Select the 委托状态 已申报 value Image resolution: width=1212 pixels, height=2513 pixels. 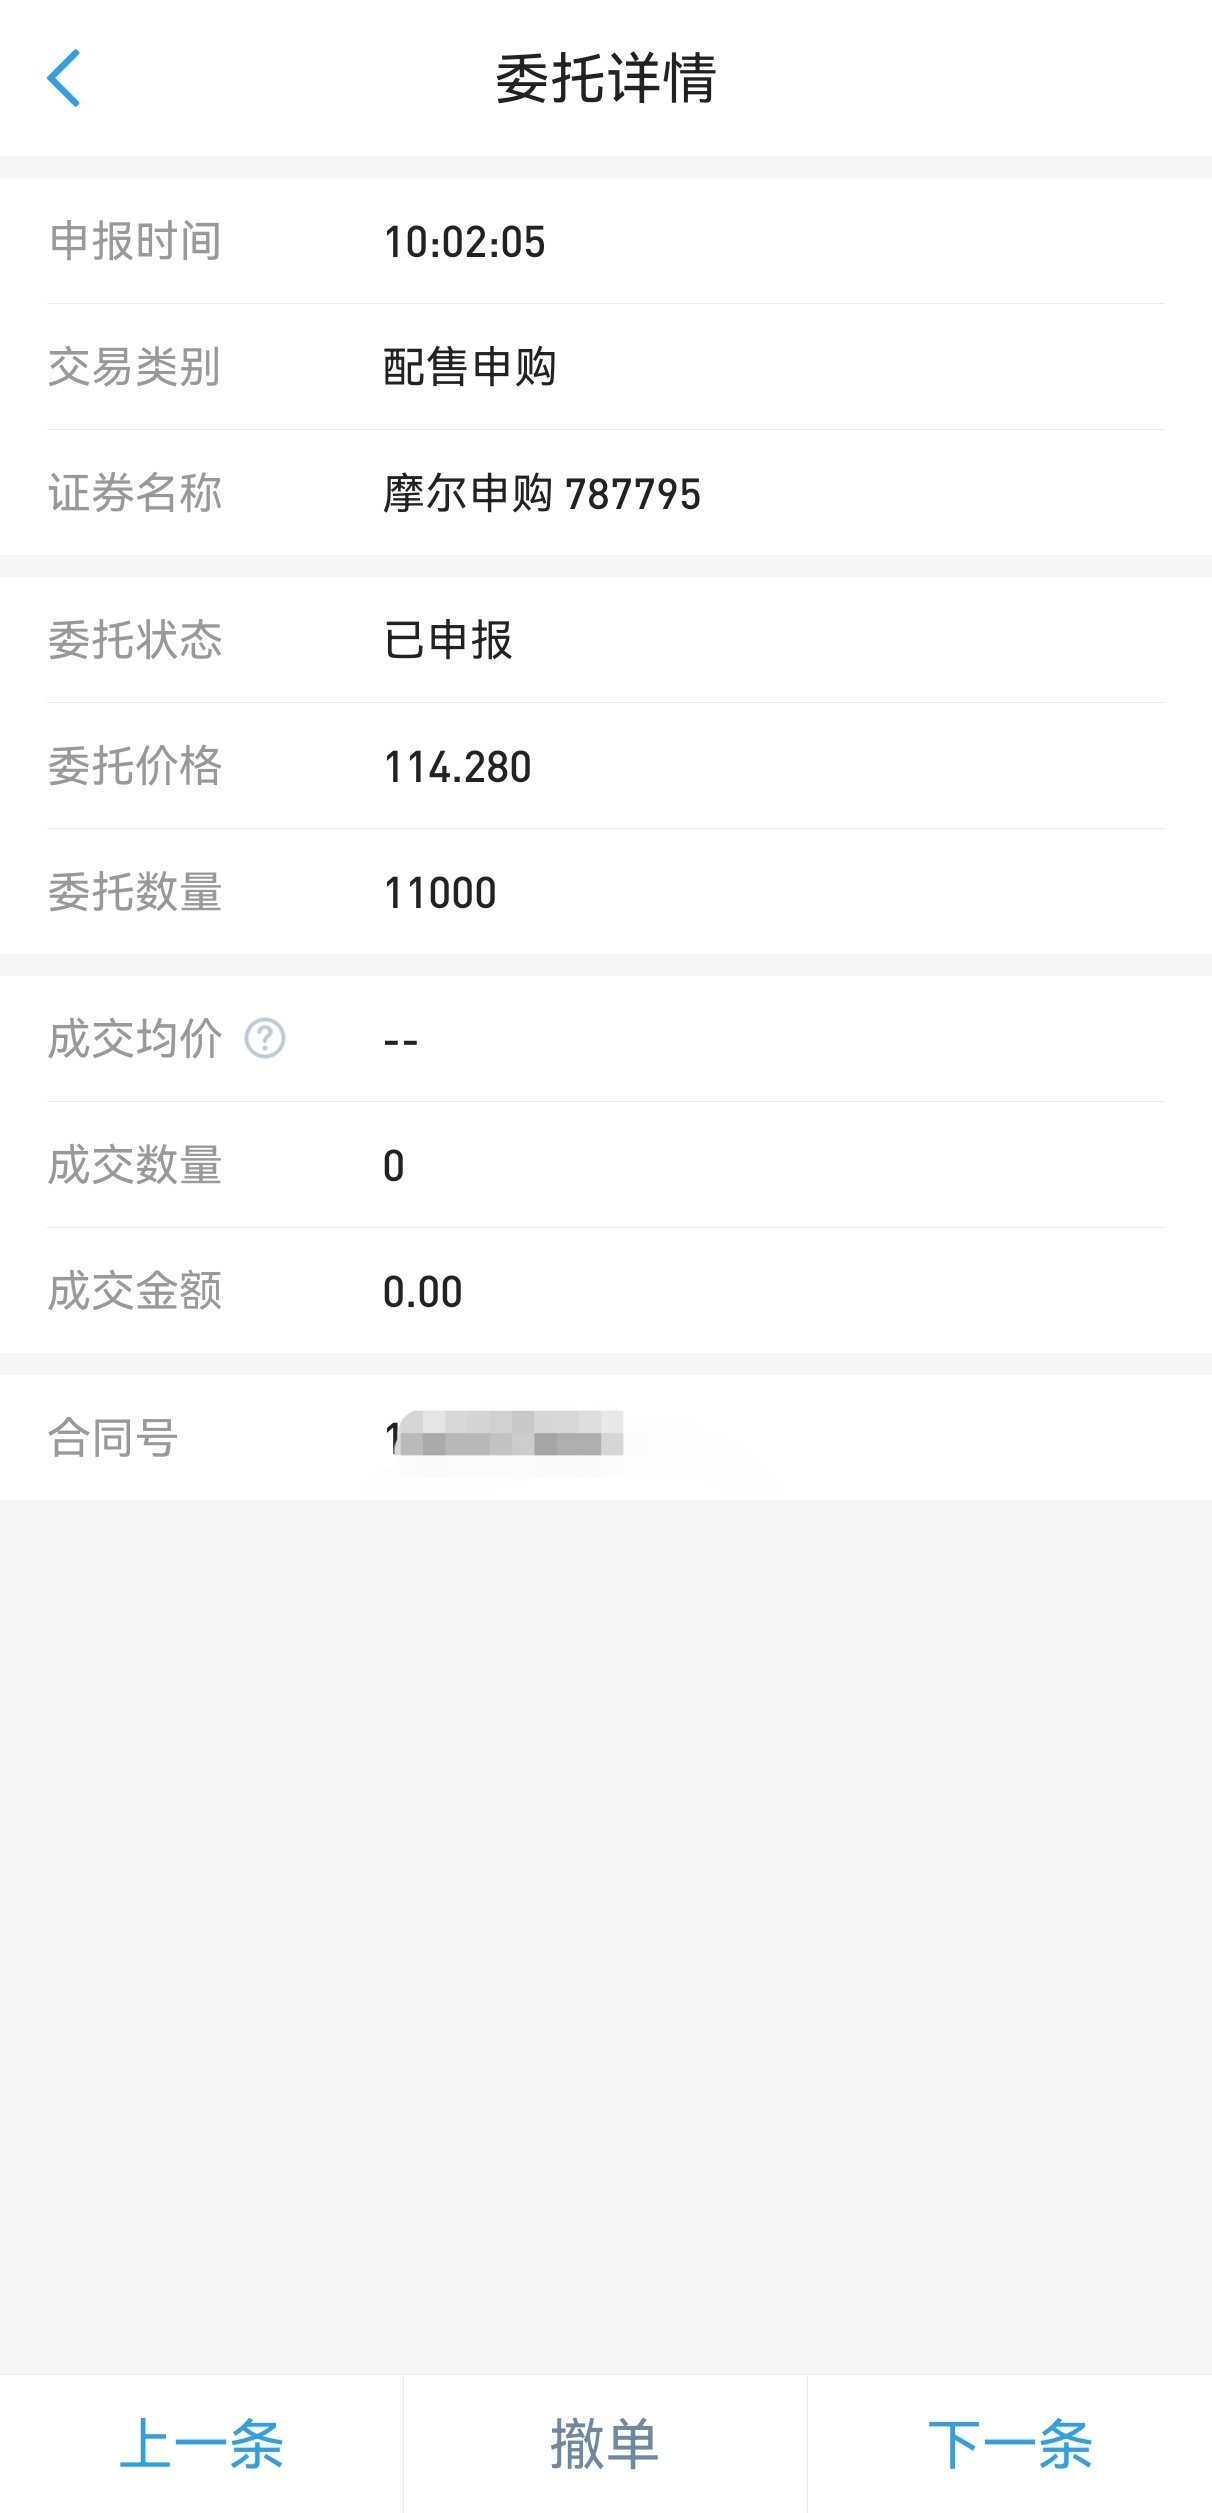coord(448,640)
